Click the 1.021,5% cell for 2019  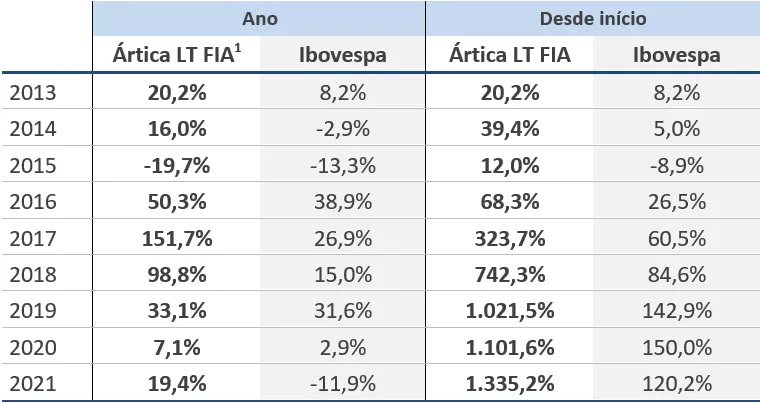point(511,310)
